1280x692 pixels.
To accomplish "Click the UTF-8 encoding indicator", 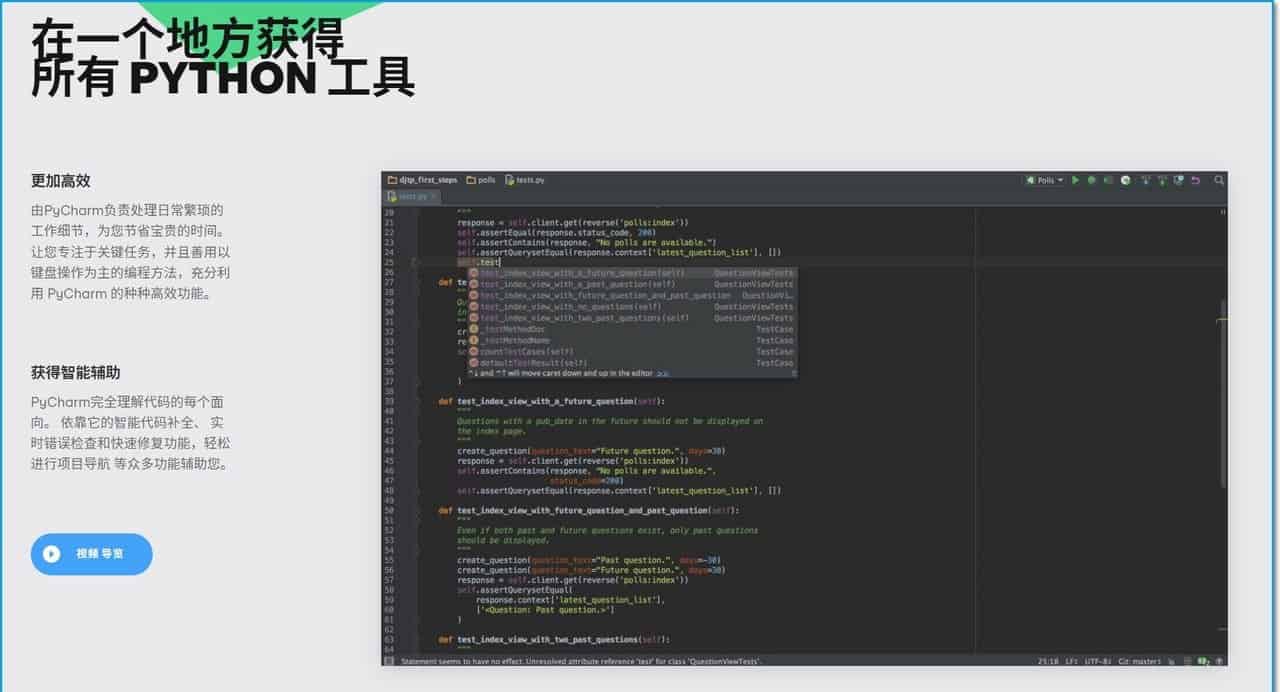I will [x=1097, y=661].
